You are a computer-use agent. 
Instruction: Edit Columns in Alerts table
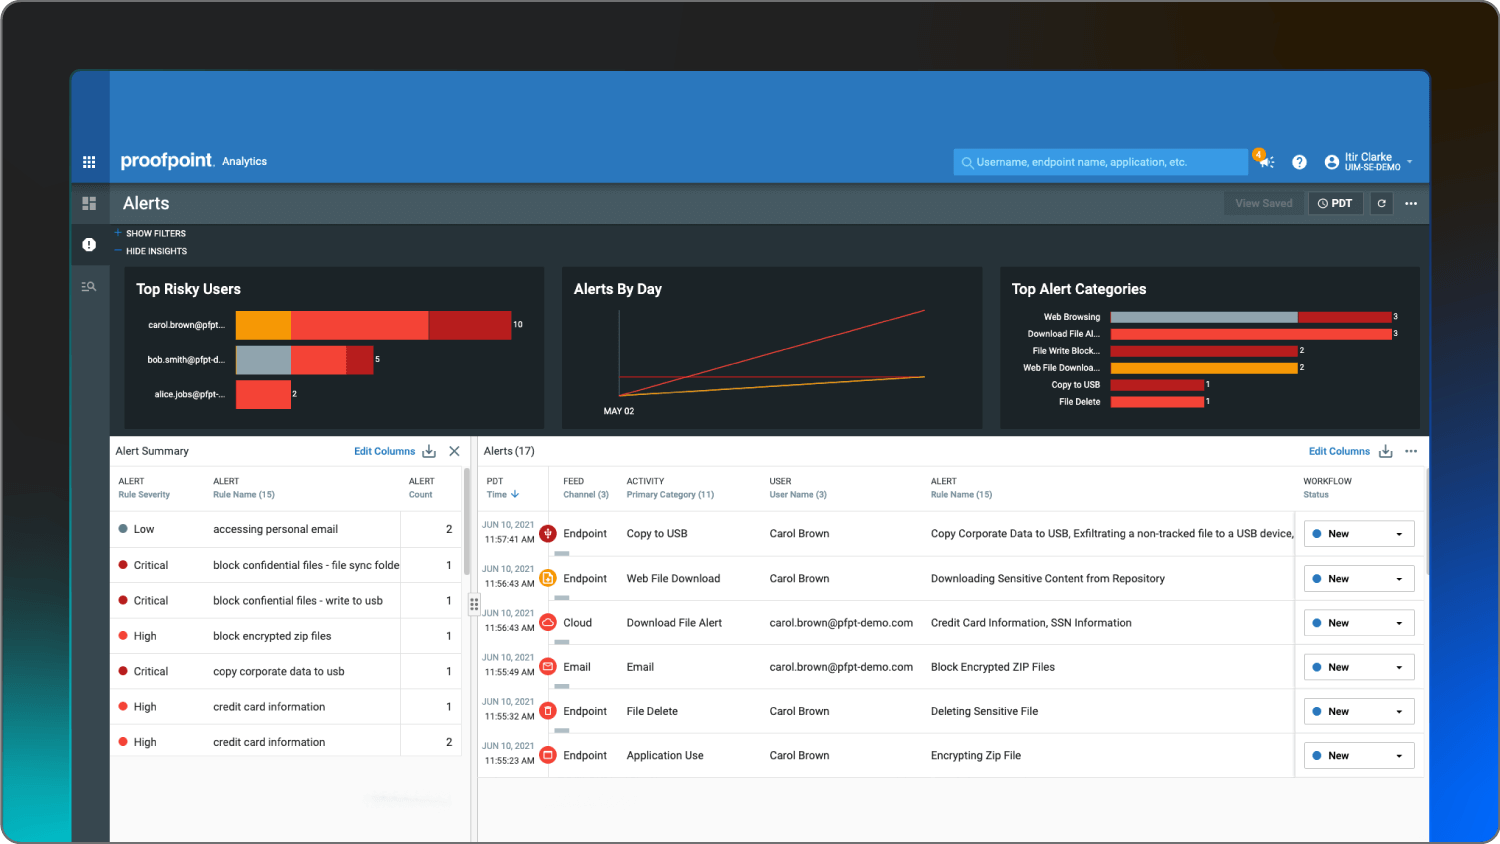(x=1339, y=451)
